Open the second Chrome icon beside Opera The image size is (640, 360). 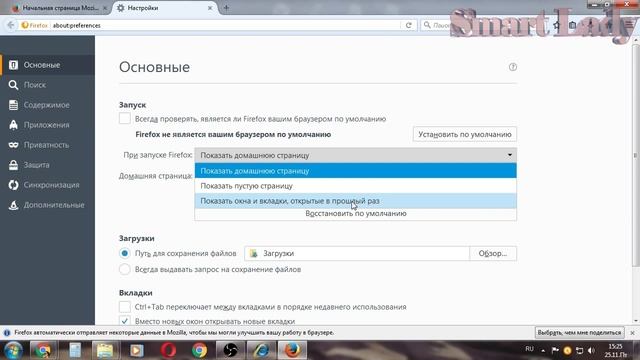tap(199, 350)
